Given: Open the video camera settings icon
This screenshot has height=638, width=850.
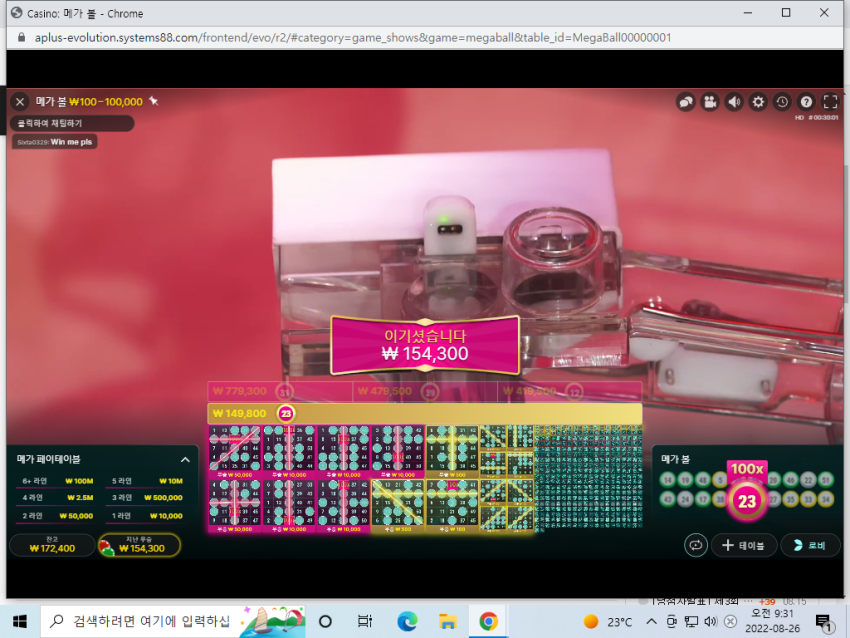Looking at the screenshot, I should tap(710, 102).
